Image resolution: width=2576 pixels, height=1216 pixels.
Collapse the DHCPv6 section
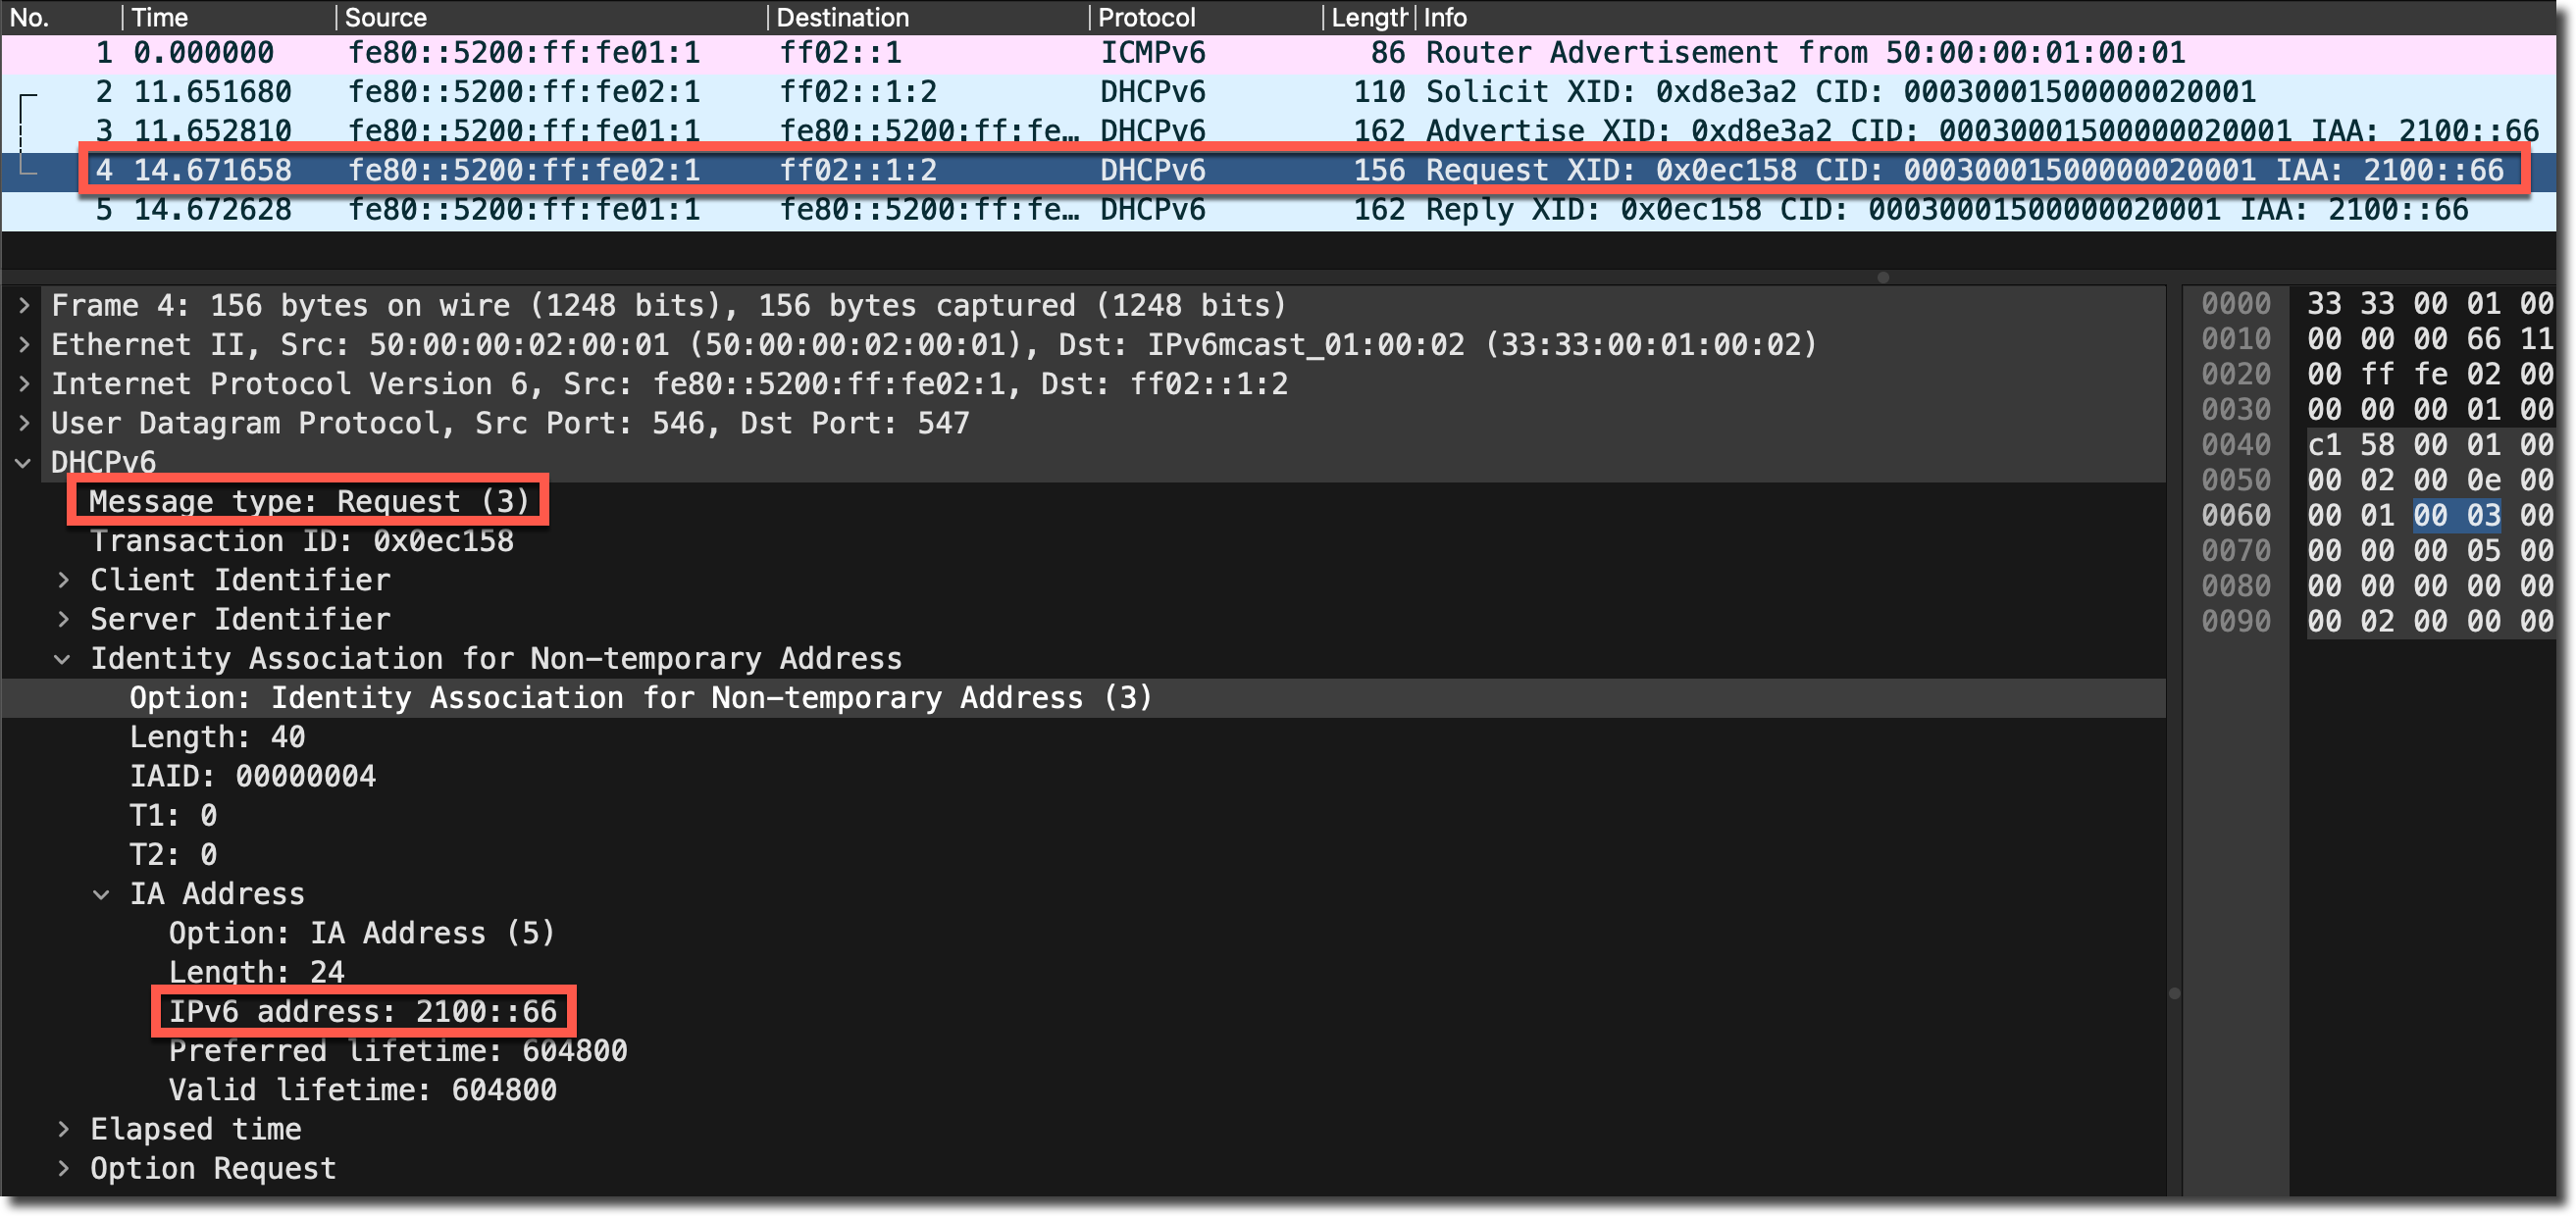tap(24, 463)
